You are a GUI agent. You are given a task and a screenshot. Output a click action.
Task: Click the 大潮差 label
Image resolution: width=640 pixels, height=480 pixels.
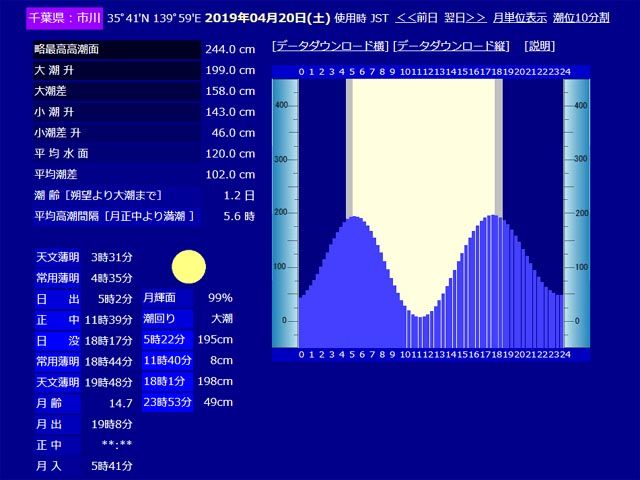[51, 91]
